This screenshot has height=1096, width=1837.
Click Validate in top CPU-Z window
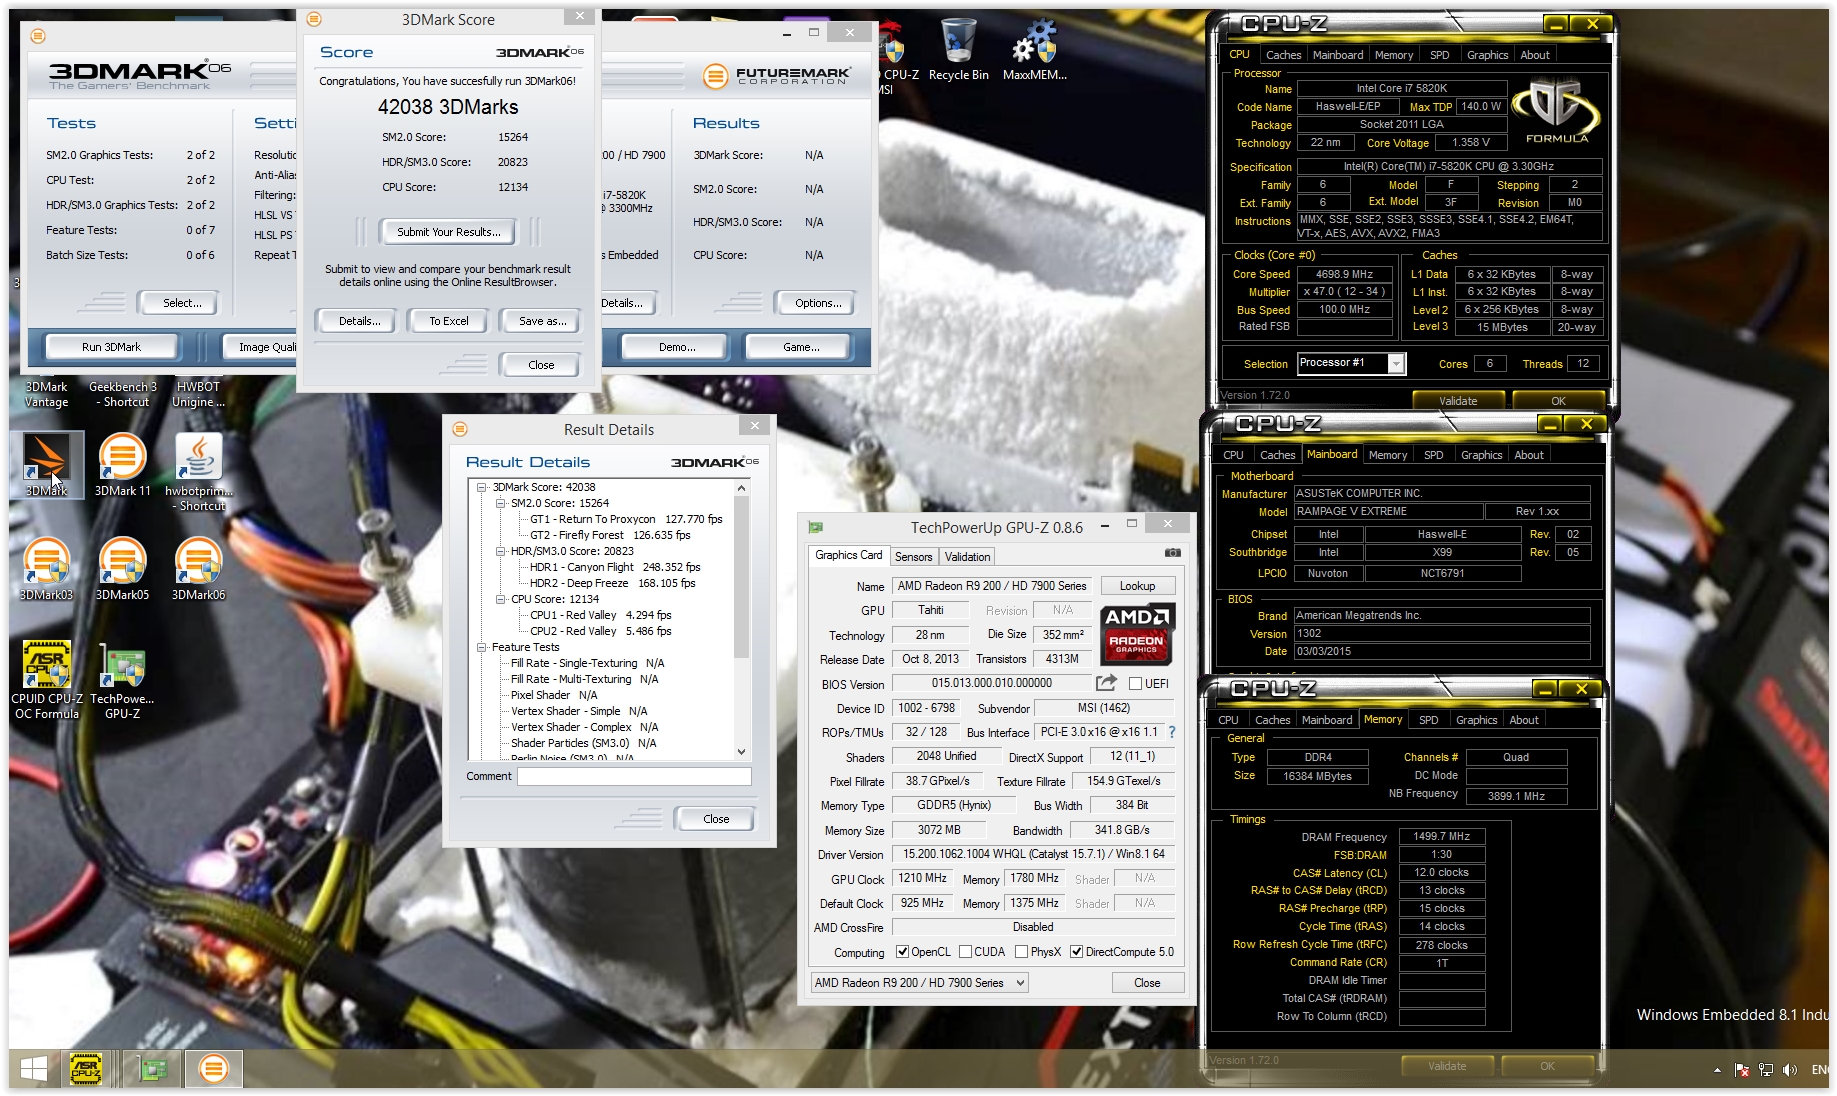pos(1457,401)
